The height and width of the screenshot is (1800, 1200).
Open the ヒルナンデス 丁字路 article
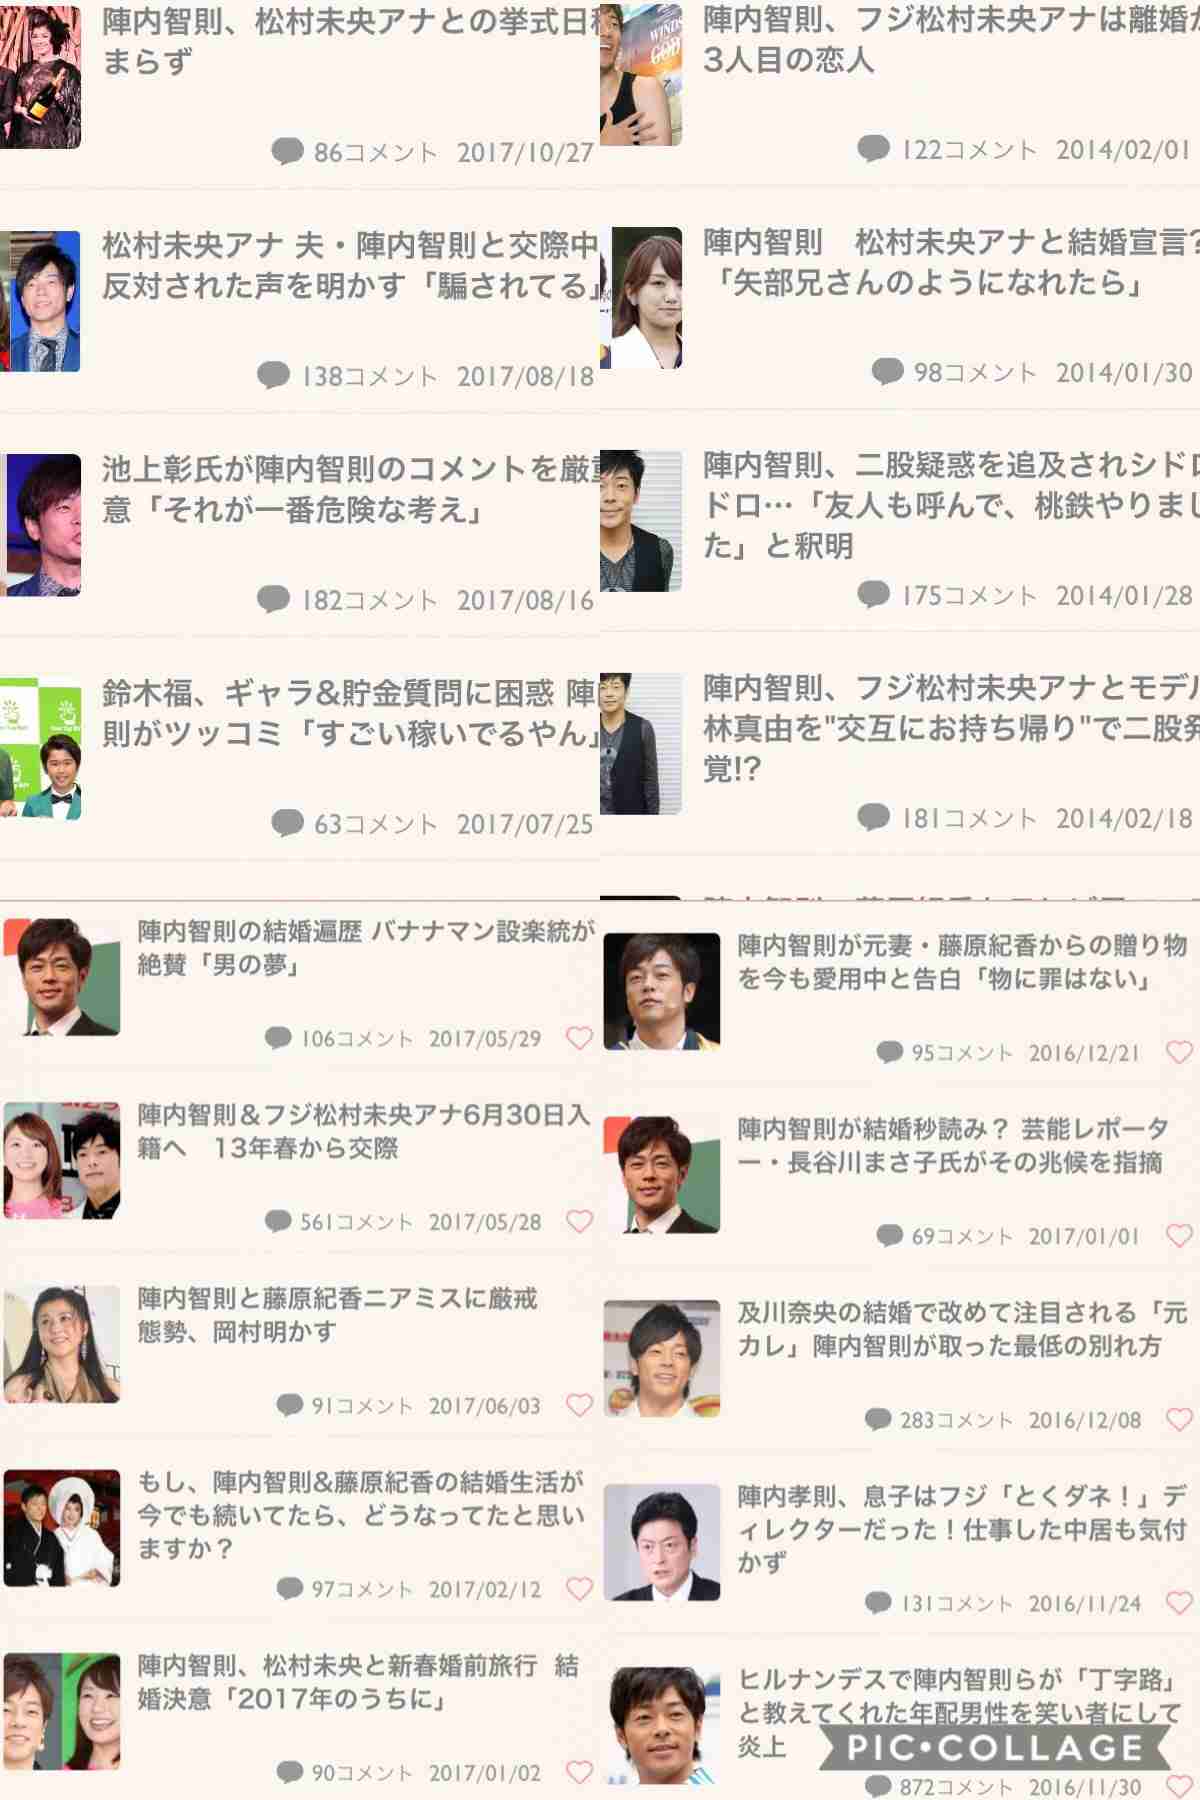tap(960, 1713)
